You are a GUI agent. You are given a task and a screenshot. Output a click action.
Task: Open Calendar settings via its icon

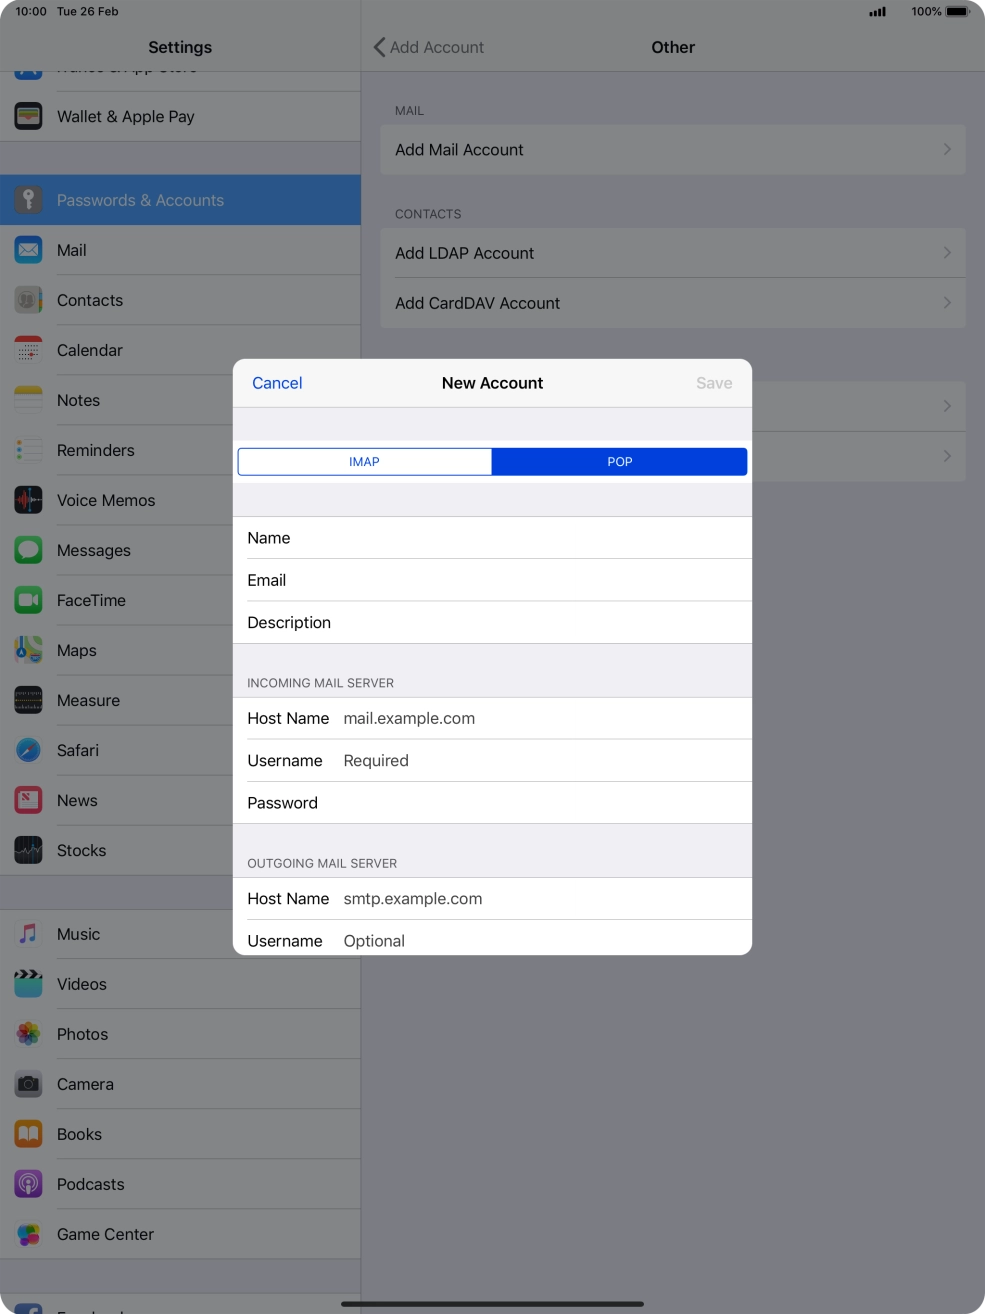point(27,350)
